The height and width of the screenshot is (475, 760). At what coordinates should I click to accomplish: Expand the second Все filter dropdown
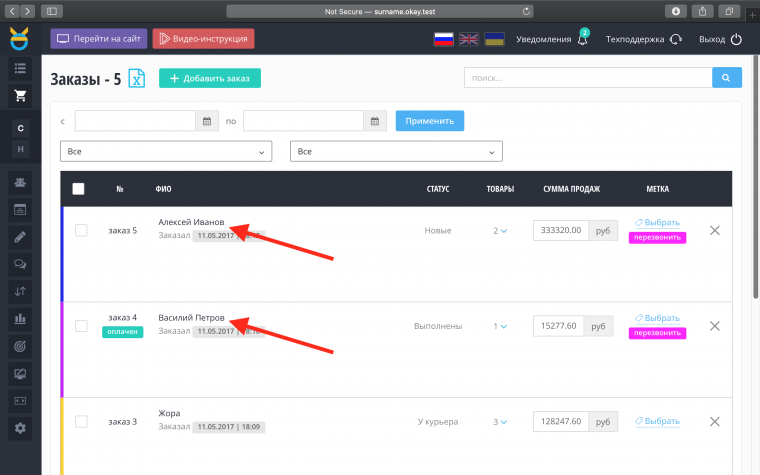(x=396, y=151)
